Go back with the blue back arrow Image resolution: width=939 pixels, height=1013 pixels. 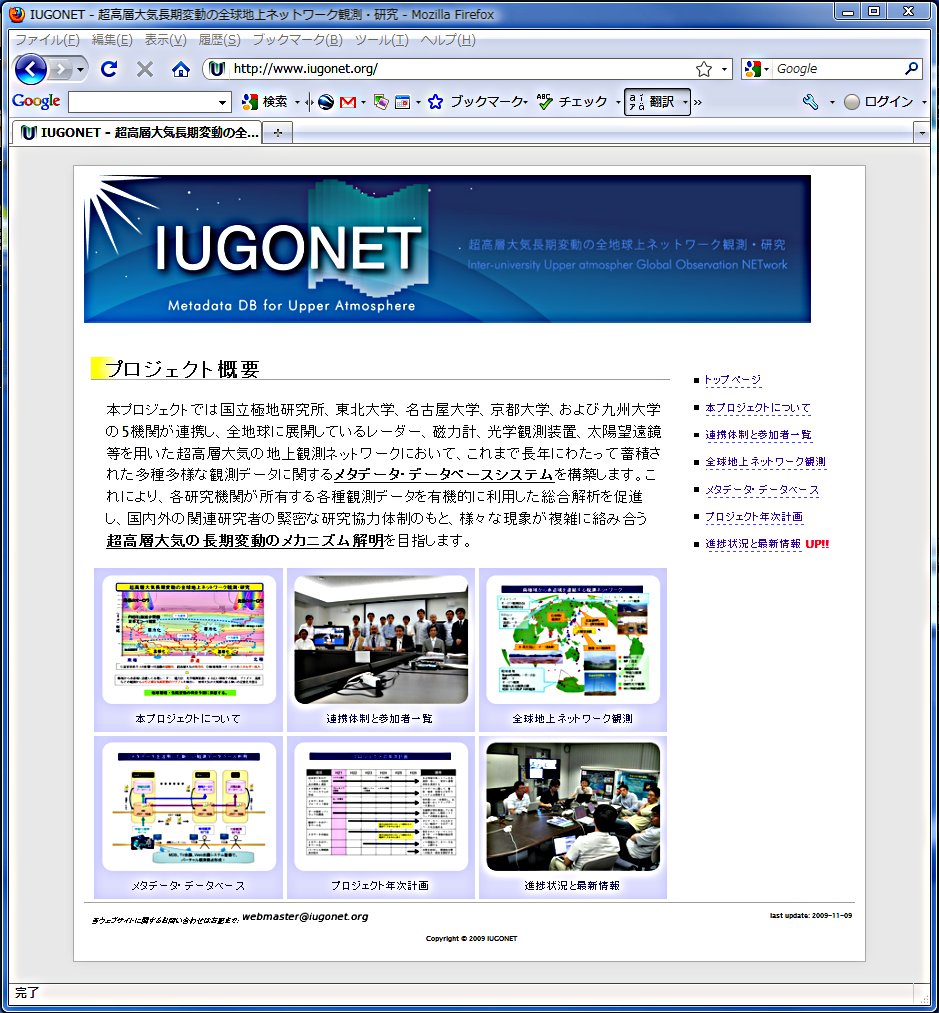click(x=30, y=68)
